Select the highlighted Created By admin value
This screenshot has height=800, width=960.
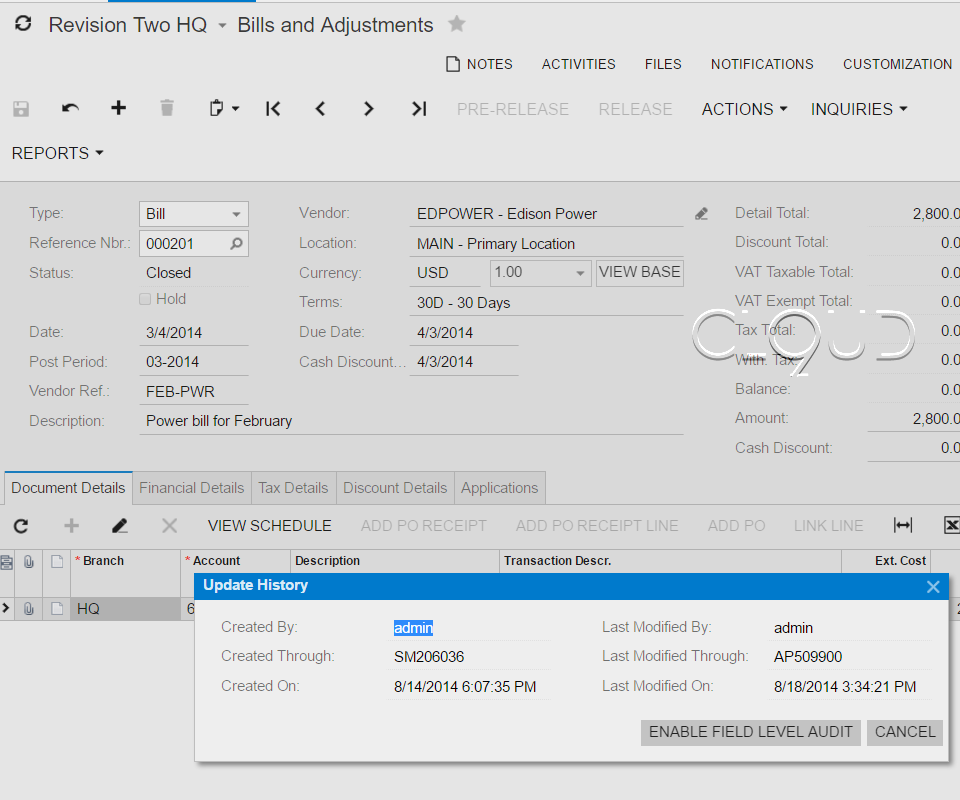pyautogui.click(x=413, y=628)
